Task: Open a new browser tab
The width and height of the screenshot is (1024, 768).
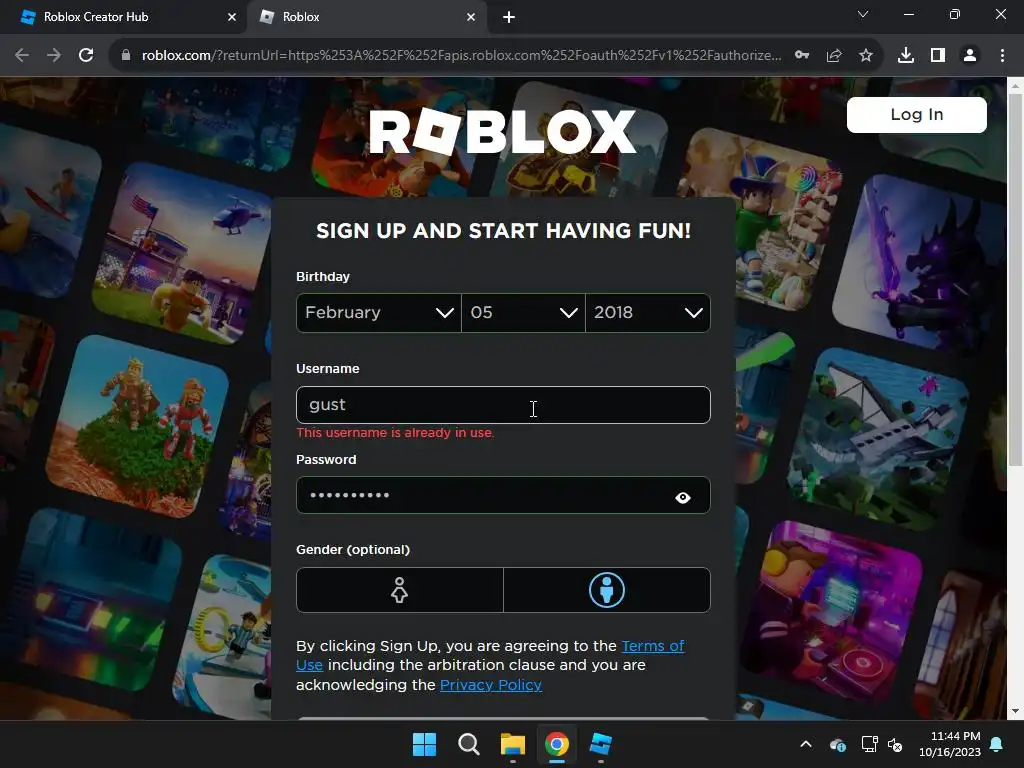Action: 509,17
